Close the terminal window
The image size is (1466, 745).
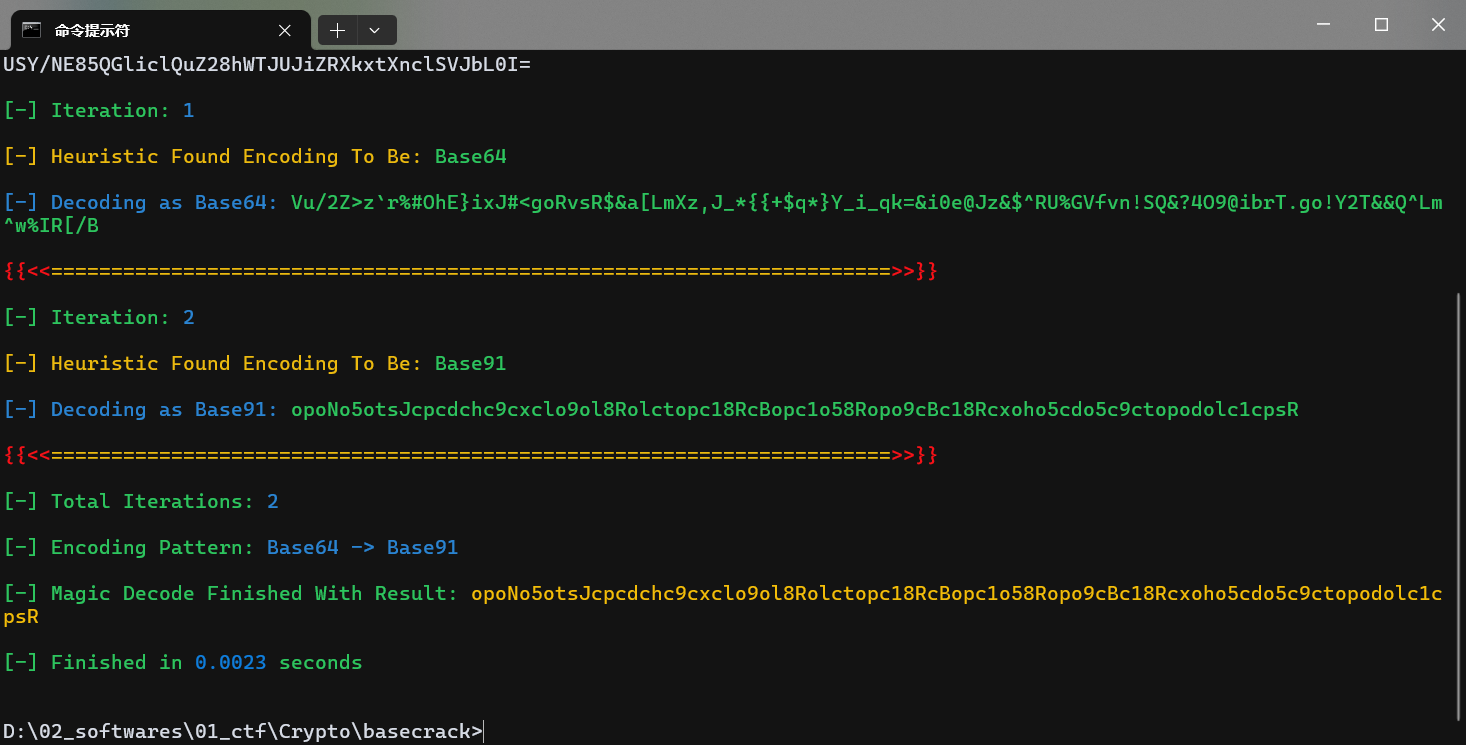1438,25
